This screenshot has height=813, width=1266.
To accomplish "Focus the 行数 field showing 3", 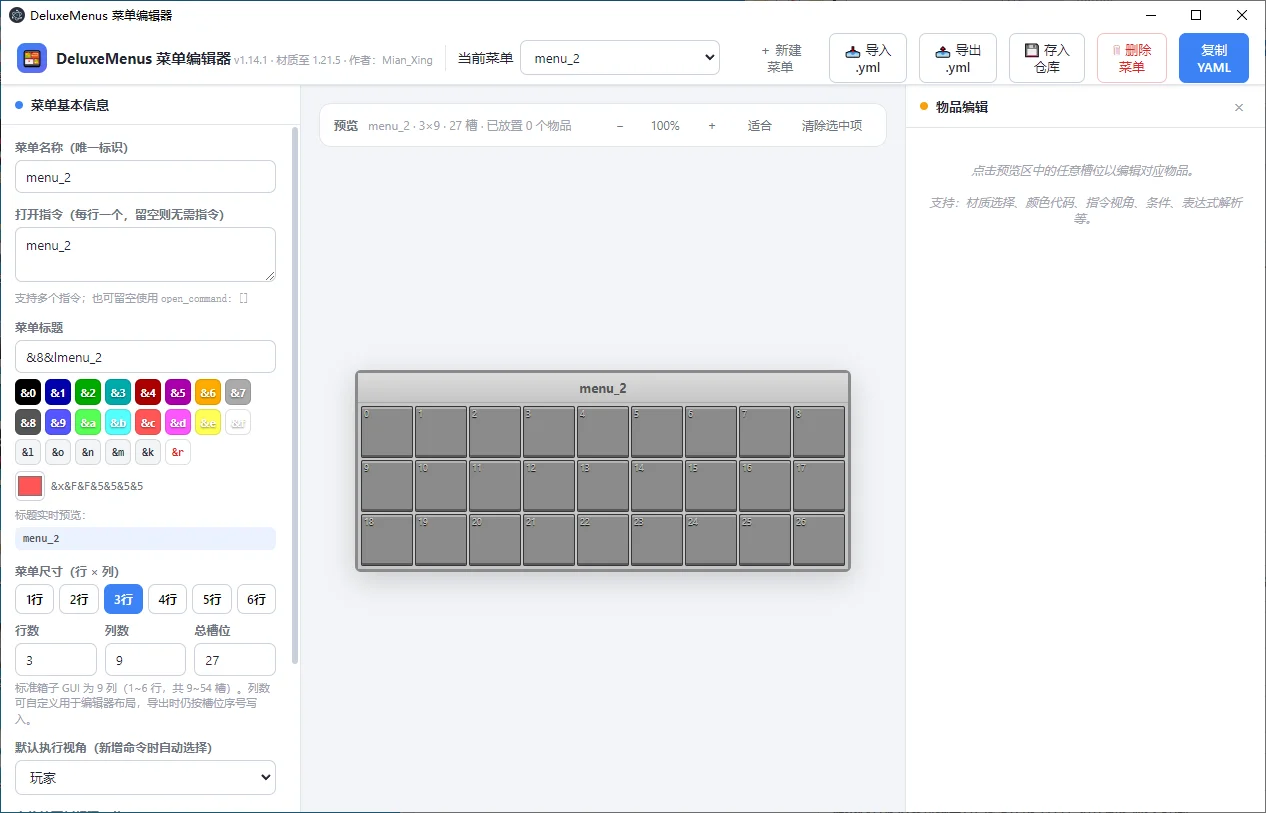I will tap(56, 660).
